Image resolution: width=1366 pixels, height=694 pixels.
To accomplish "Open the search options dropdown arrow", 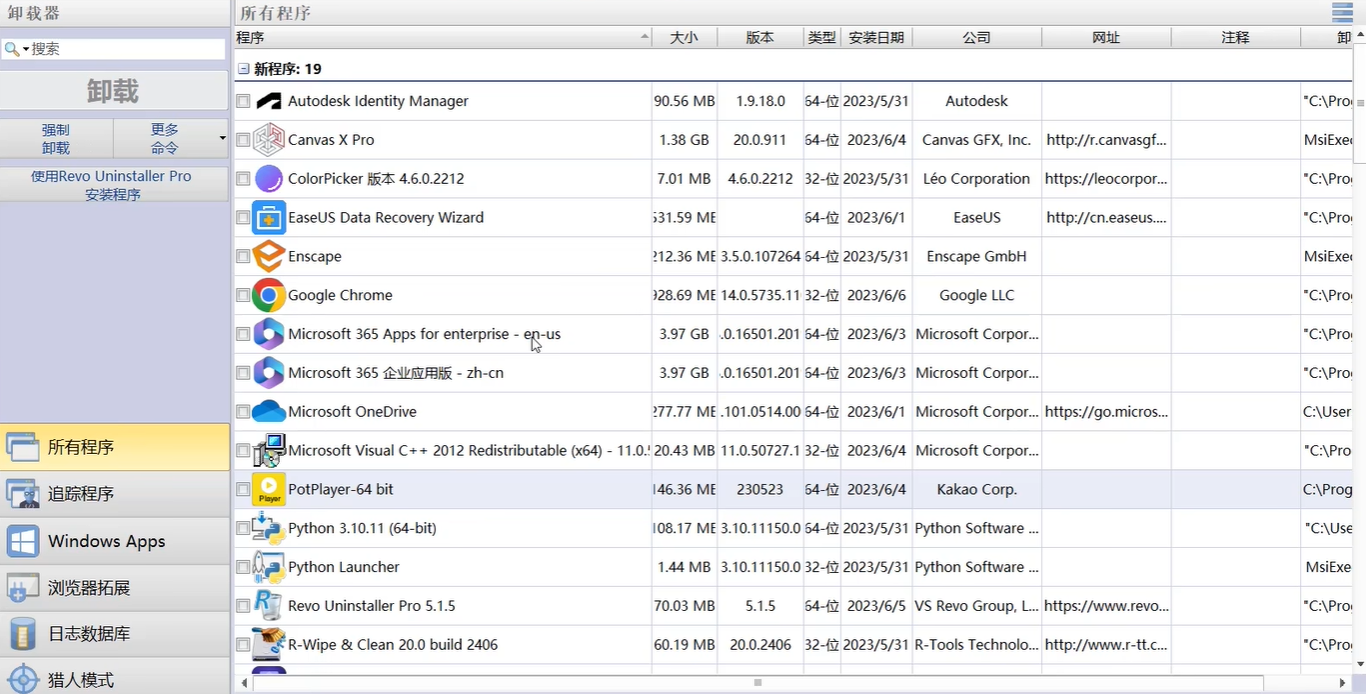I will coord(26,49).
